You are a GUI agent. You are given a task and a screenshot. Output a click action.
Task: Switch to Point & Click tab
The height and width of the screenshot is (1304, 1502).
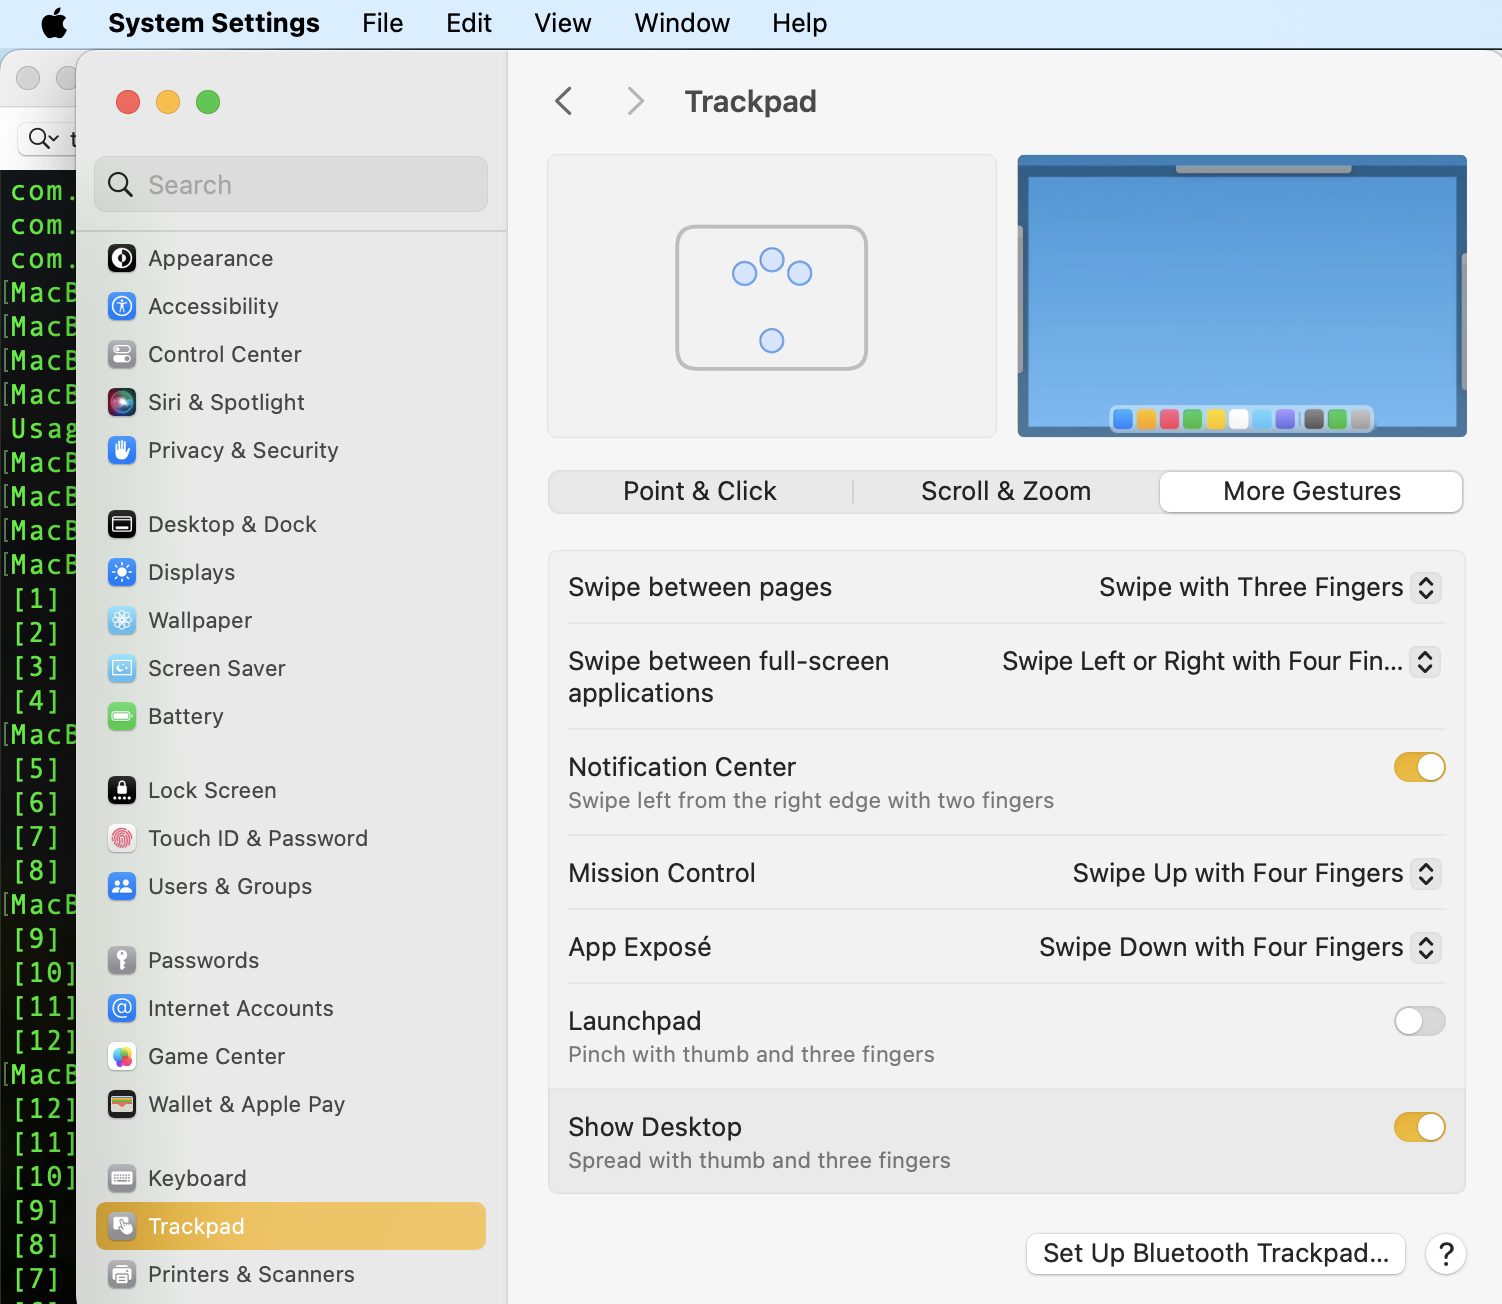pyautogui.click(x=700, y=491)
